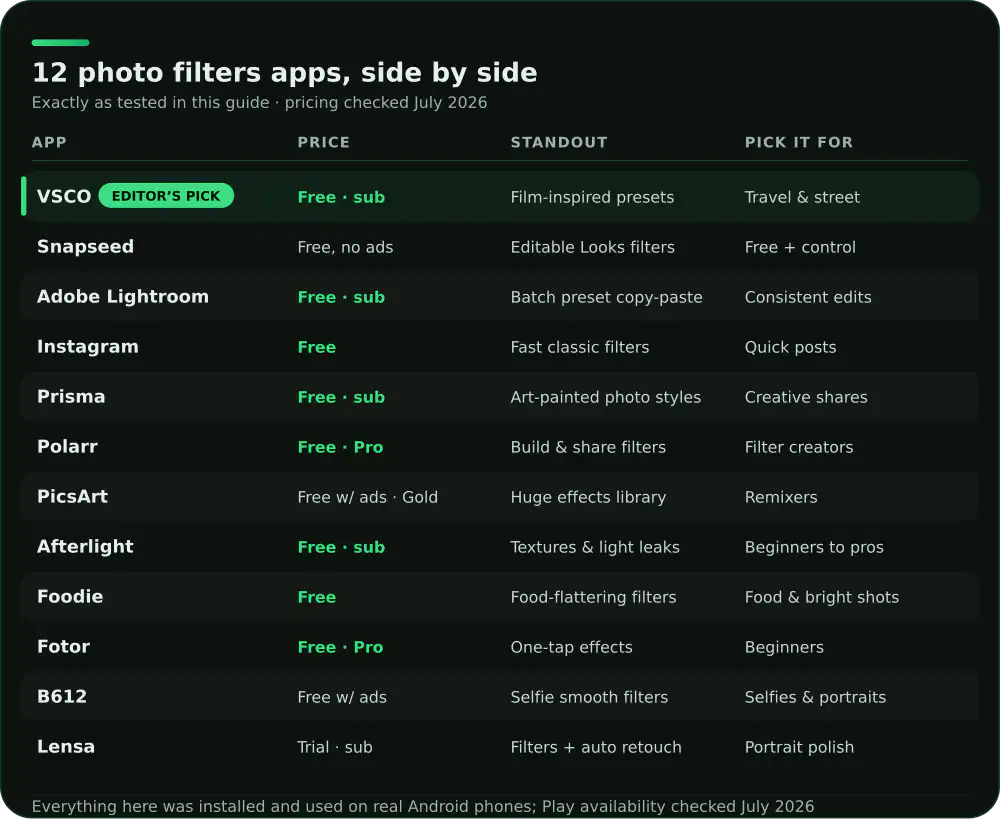Click 'Film-inspired presets' standout text
1000x819 pixels.
(x=592, y=197)
